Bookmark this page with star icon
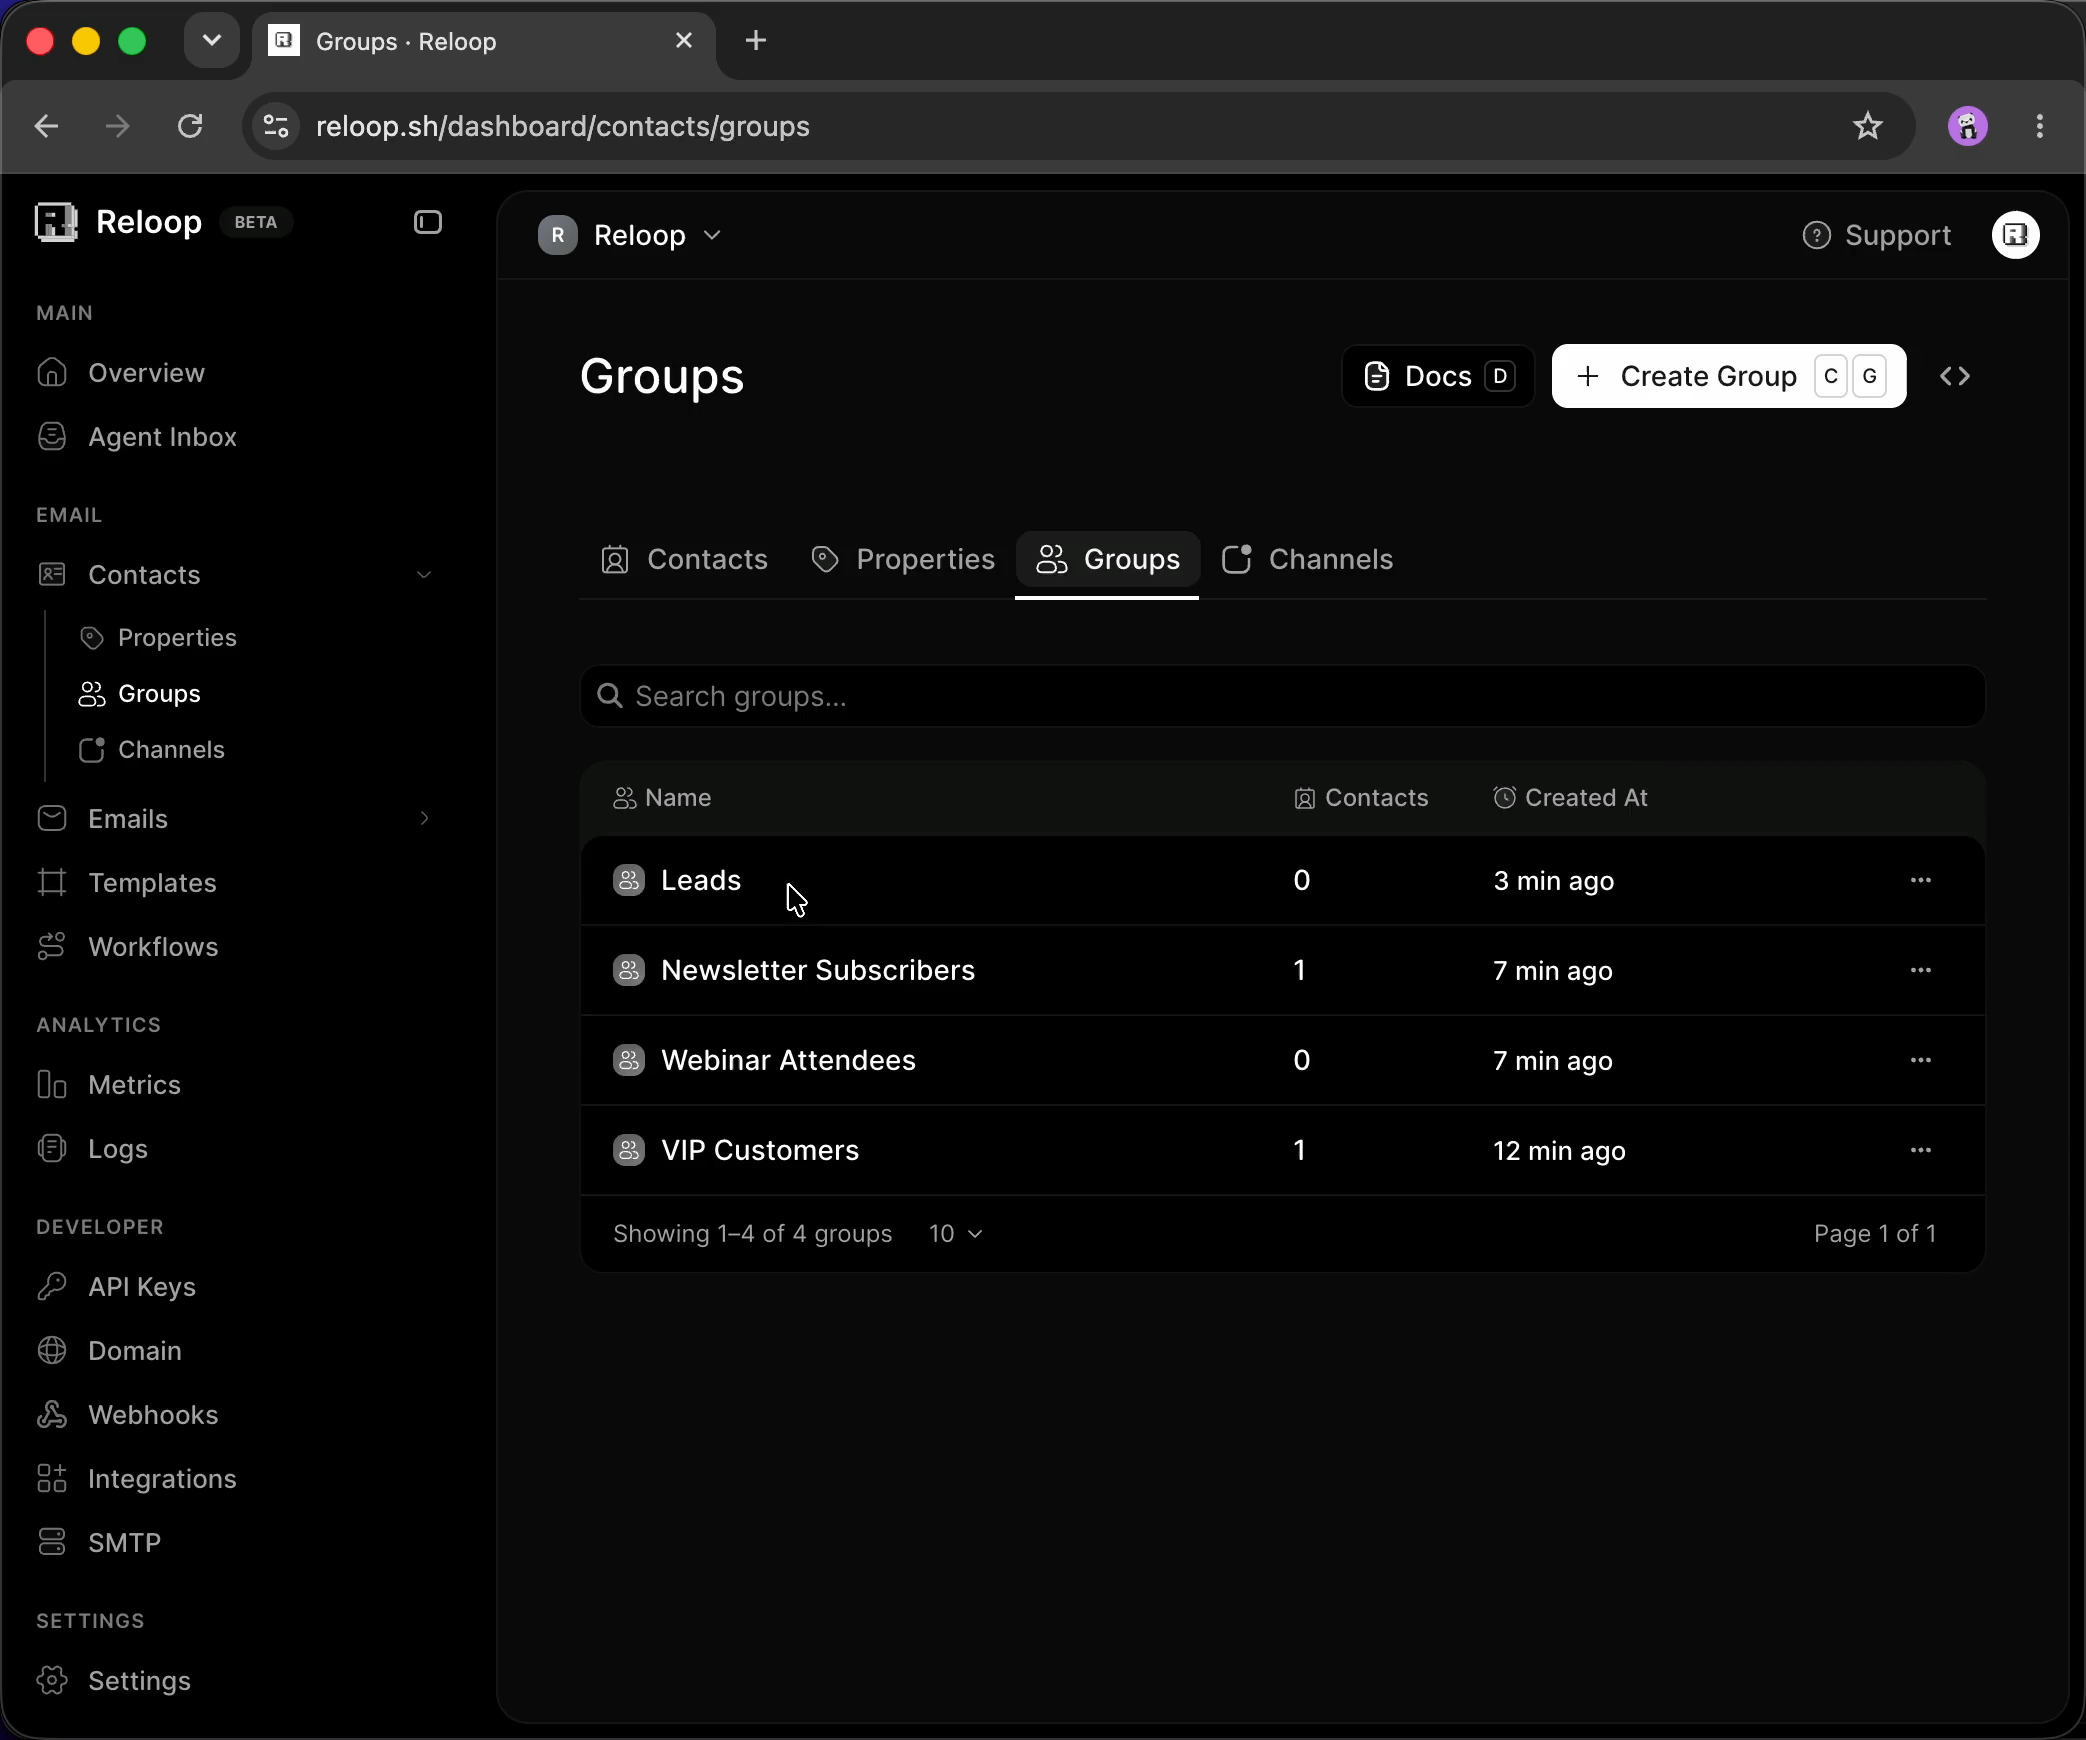This screenshot has height=1740, width=2086. 1867,126
